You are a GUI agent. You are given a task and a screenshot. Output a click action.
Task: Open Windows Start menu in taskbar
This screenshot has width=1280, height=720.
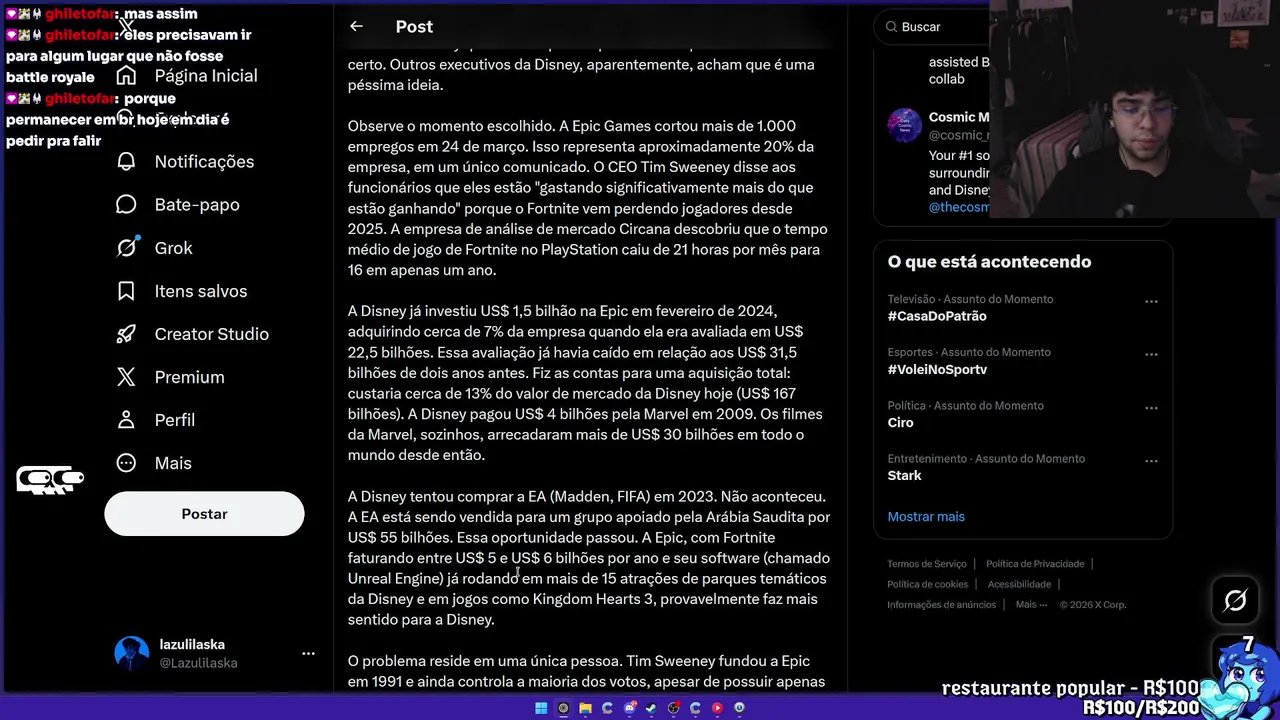(541, 708)
